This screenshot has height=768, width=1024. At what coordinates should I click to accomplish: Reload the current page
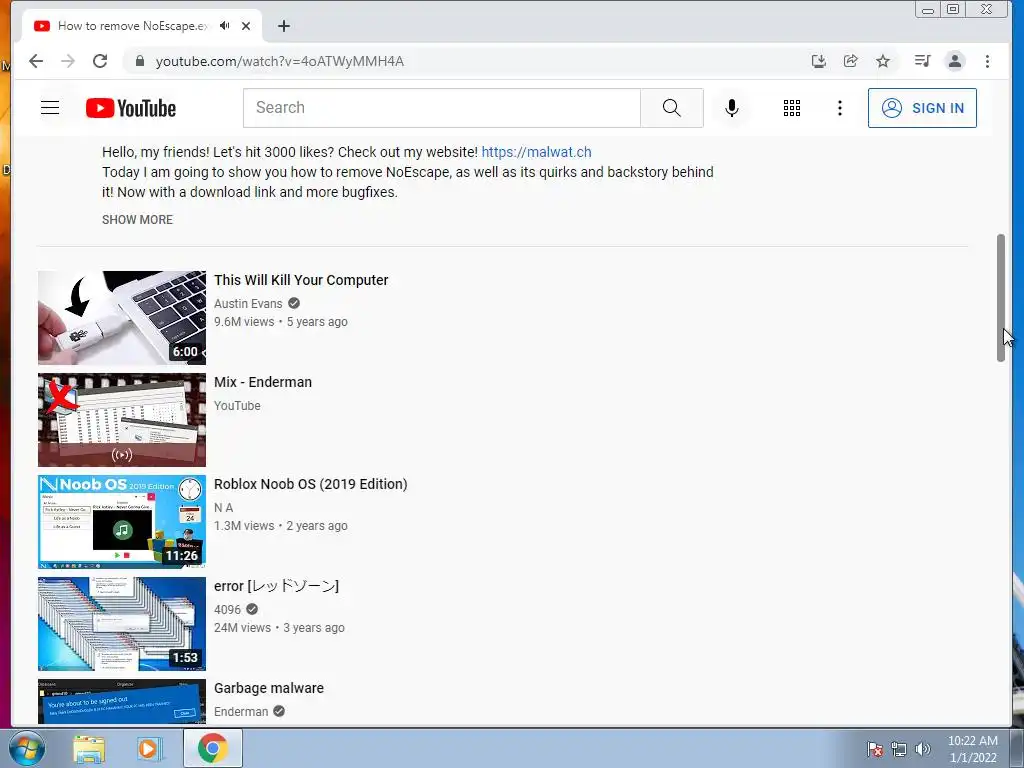click(100, 61)
